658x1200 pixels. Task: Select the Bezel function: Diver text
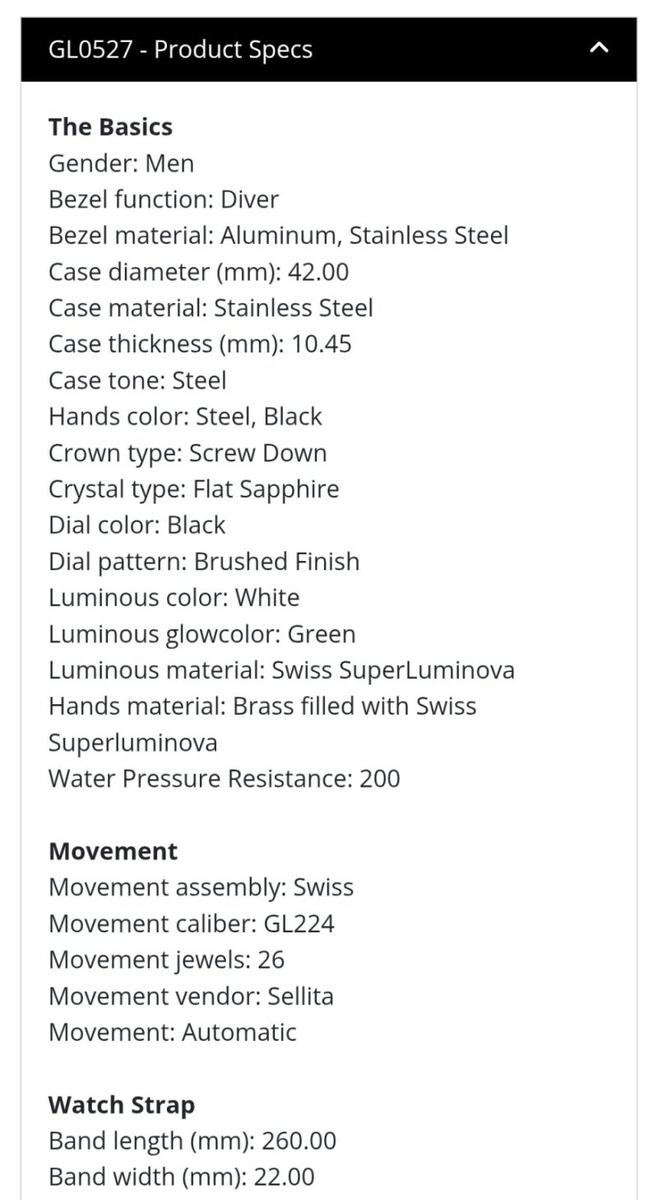(163, 199)
